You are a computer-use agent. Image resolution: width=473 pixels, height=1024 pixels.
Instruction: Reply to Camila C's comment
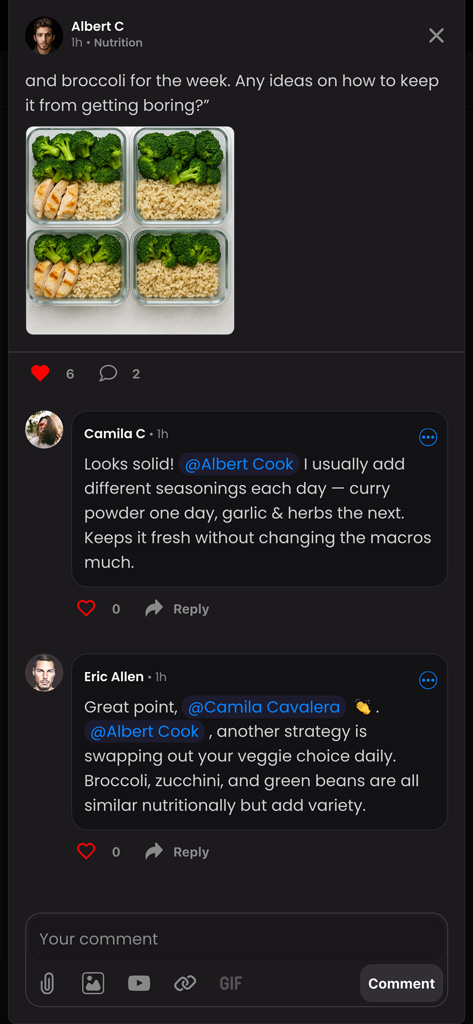point(177,609)
